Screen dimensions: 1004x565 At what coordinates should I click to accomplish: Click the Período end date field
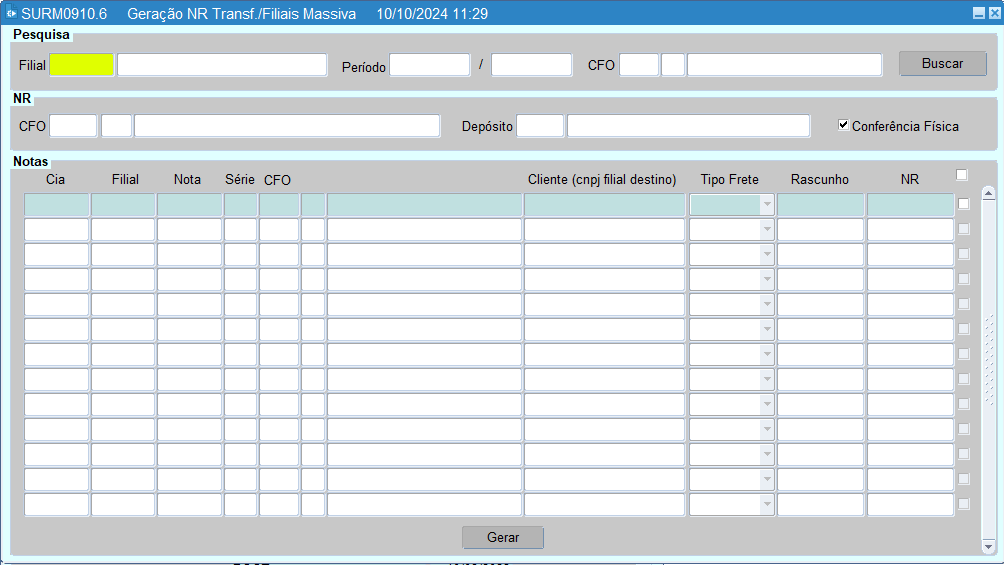pos(531,65)
